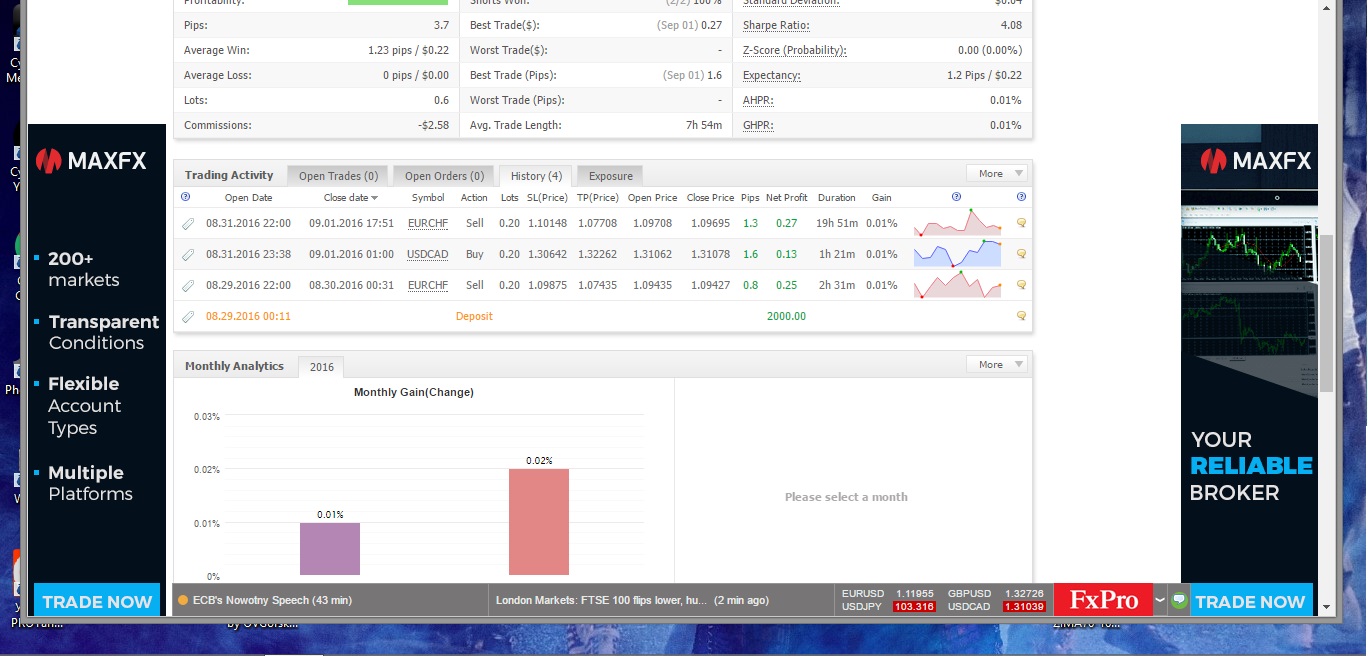The width and height of the screenshot is (1368, 656).
Task: Click the help icon above the mini charts column
Action: click(x=956, y=197)
